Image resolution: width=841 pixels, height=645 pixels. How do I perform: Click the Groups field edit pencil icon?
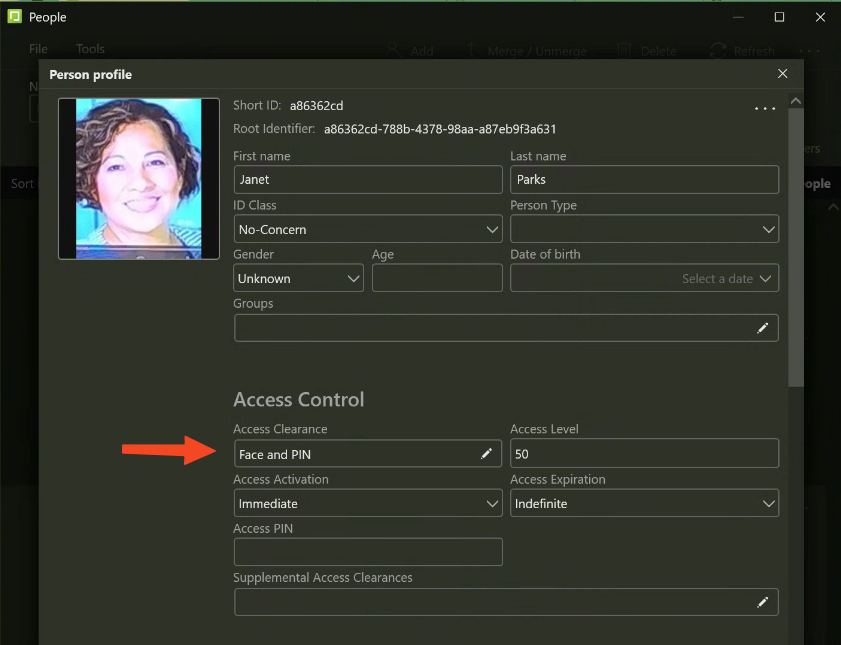[x=762, y=328]
